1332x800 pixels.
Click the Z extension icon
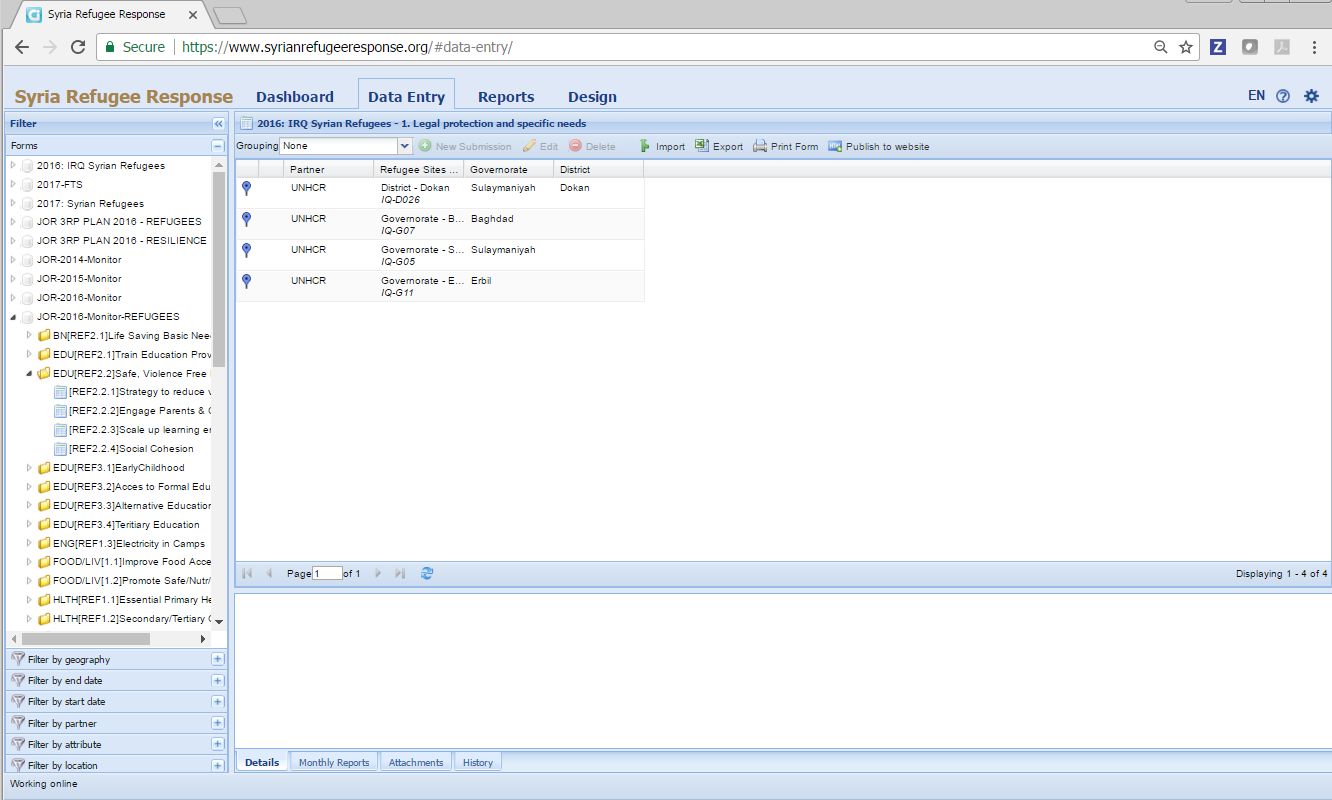[x=1218, y=47]
